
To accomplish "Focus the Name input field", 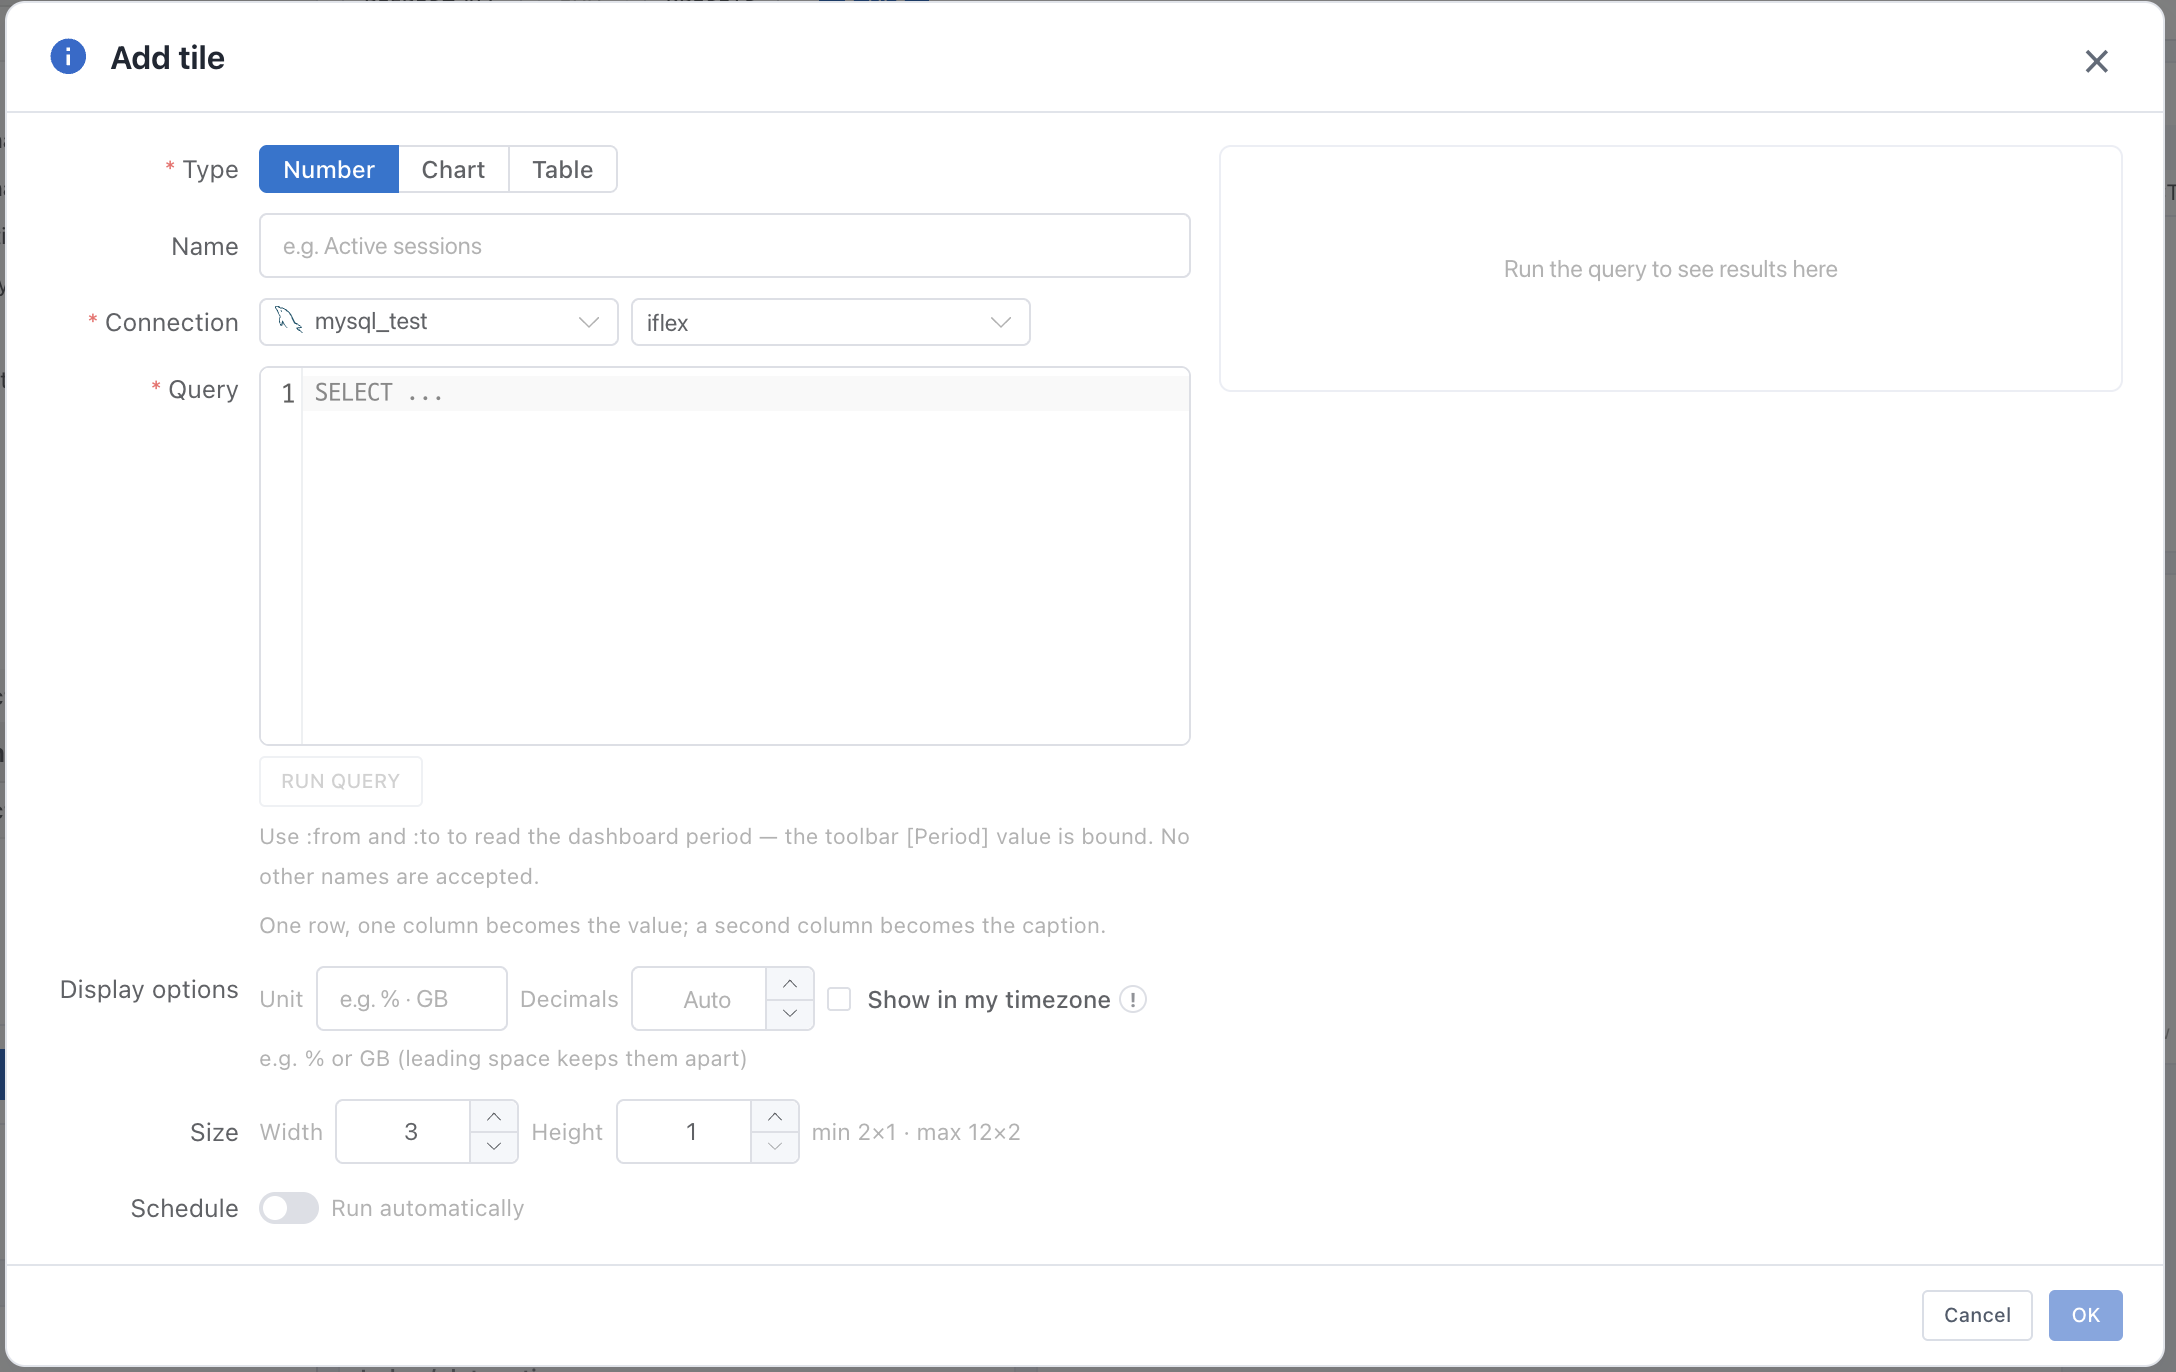I will point(724,245).
